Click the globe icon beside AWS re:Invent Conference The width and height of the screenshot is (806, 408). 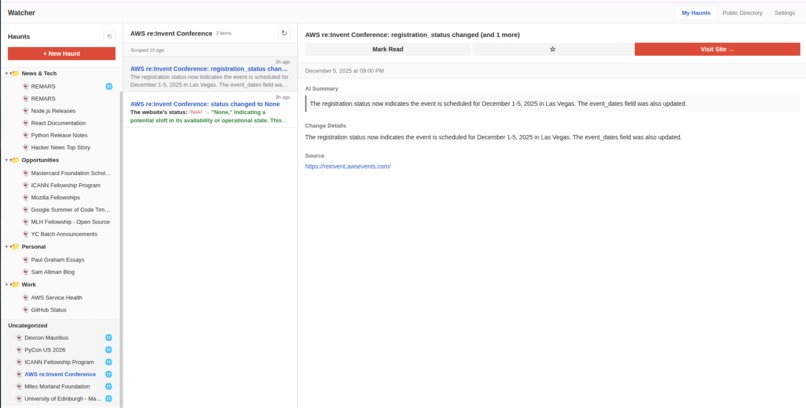coord(108,374)
